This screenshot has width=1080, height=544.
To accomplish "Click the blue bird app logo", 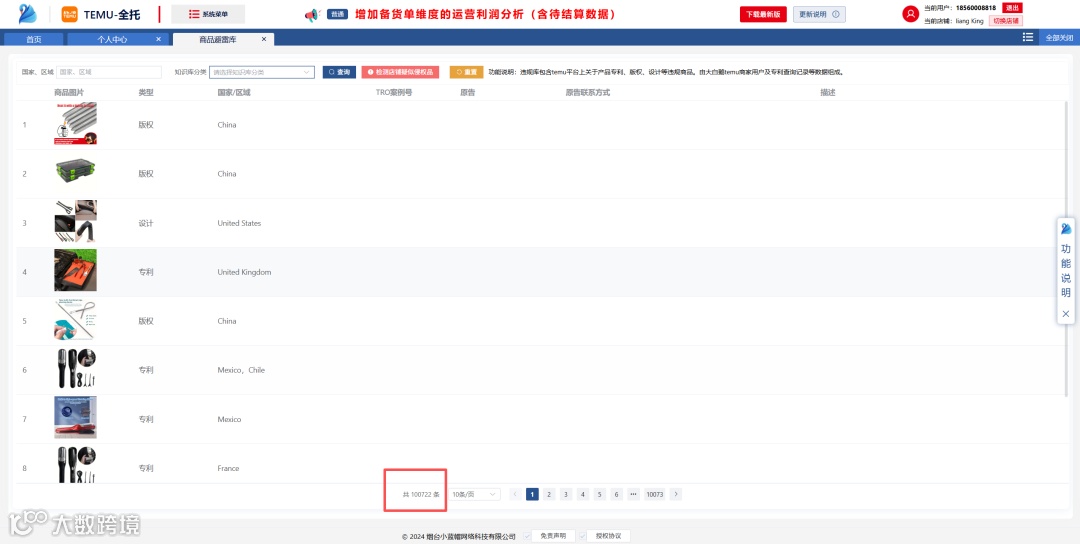I will click(x=28, y=14).
